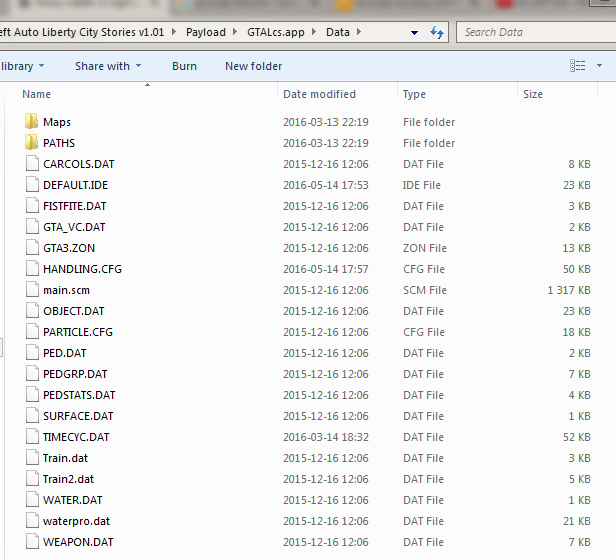
Task: Select the PEDGRP.DAT file icon
Action: pos(32,374)
